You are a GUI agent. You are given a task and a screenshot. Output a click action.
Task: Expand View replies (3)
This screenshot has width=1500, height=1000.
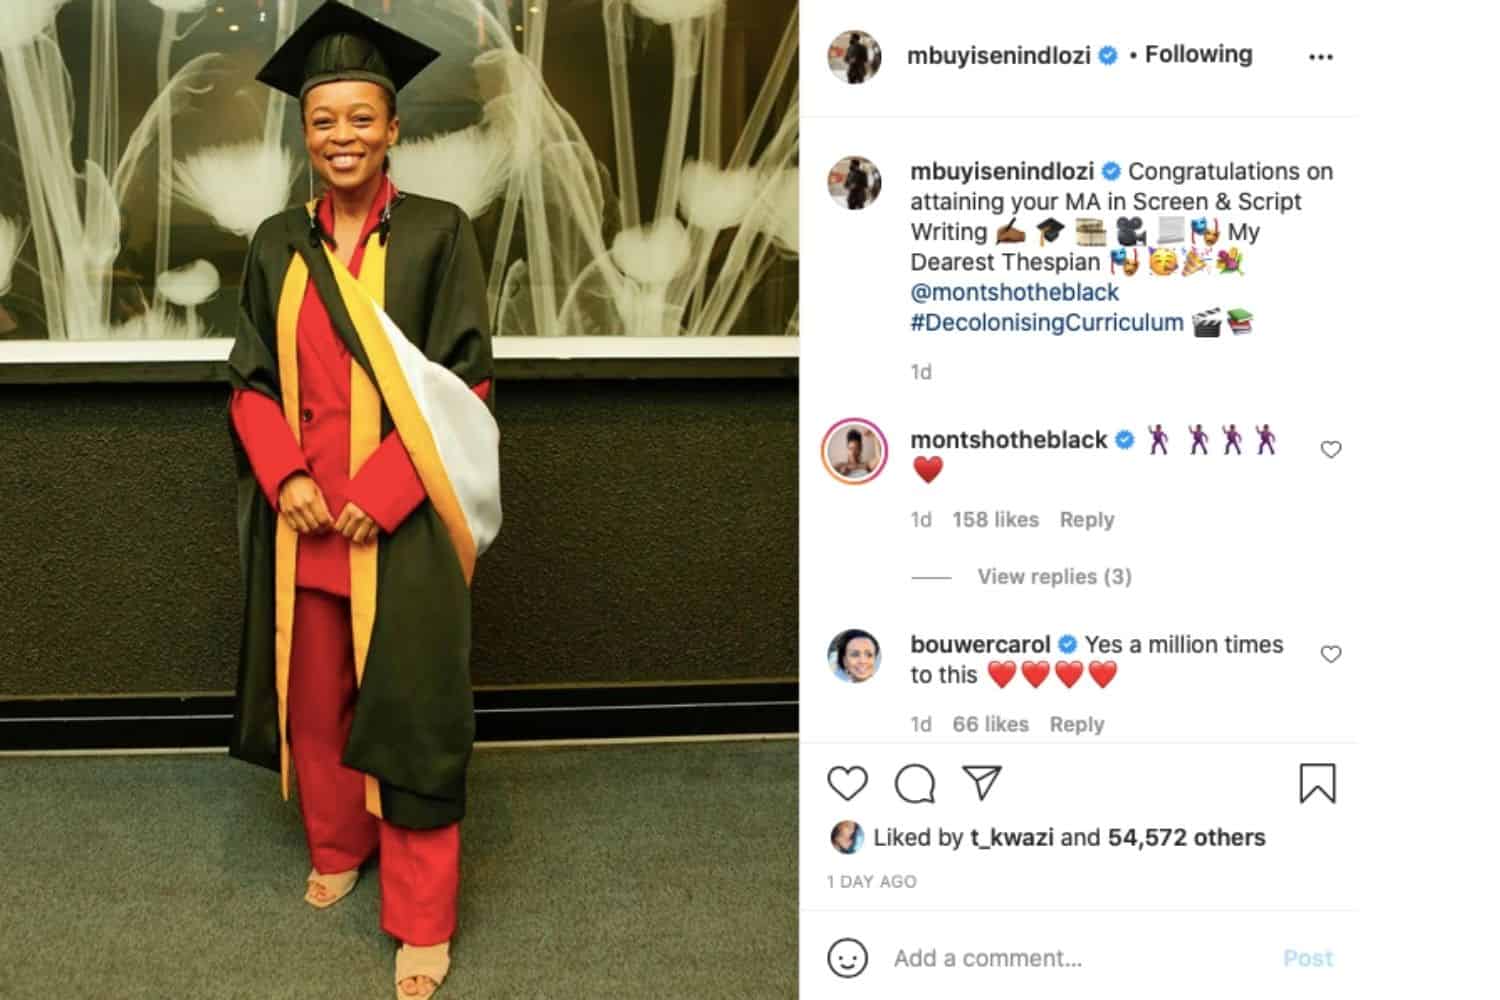coord(1054,577)
